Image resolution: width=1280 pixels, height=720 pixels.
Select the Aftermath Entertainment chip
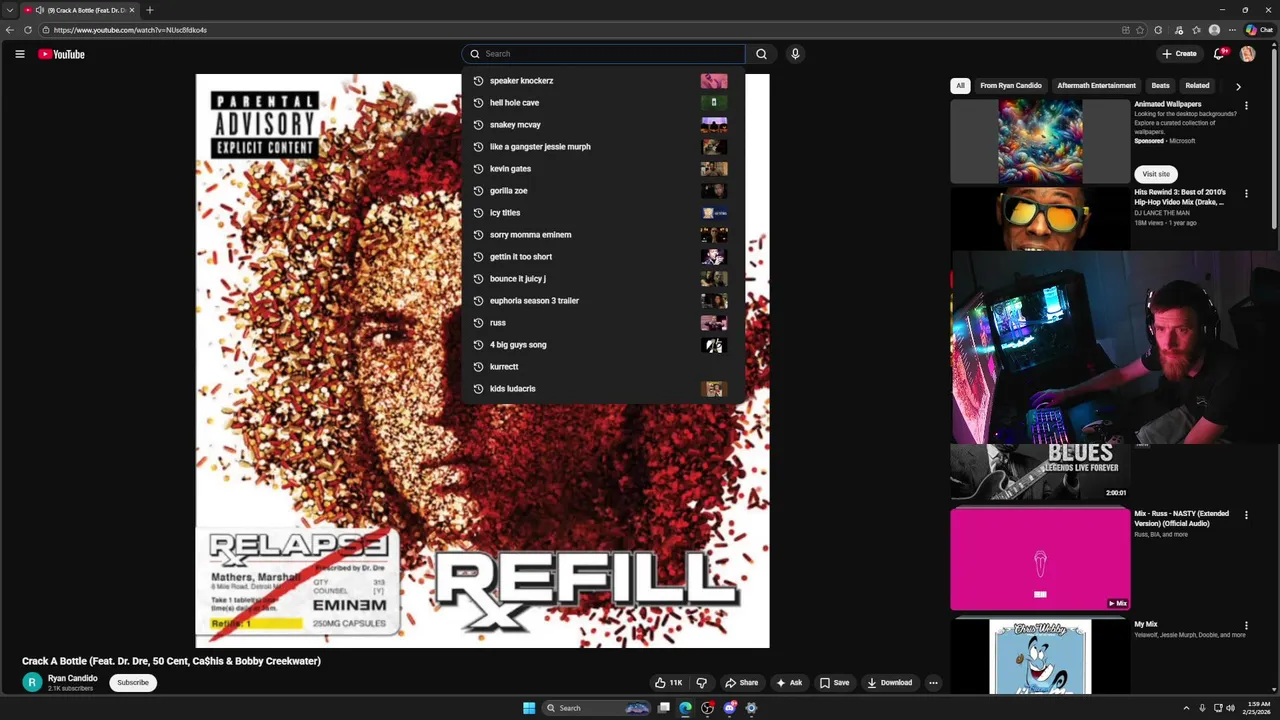point(1096,86)
